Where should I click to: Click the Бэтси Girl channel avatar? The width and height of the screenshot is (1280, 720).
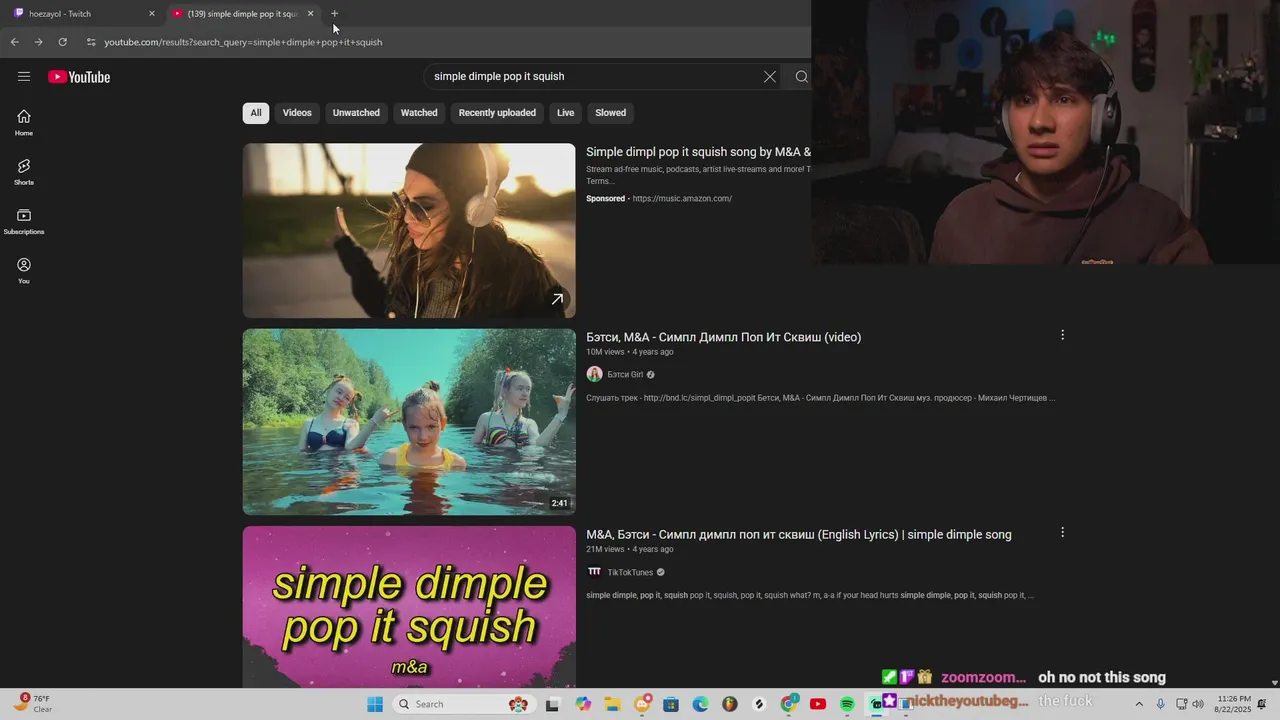click(x=594, y=374)
